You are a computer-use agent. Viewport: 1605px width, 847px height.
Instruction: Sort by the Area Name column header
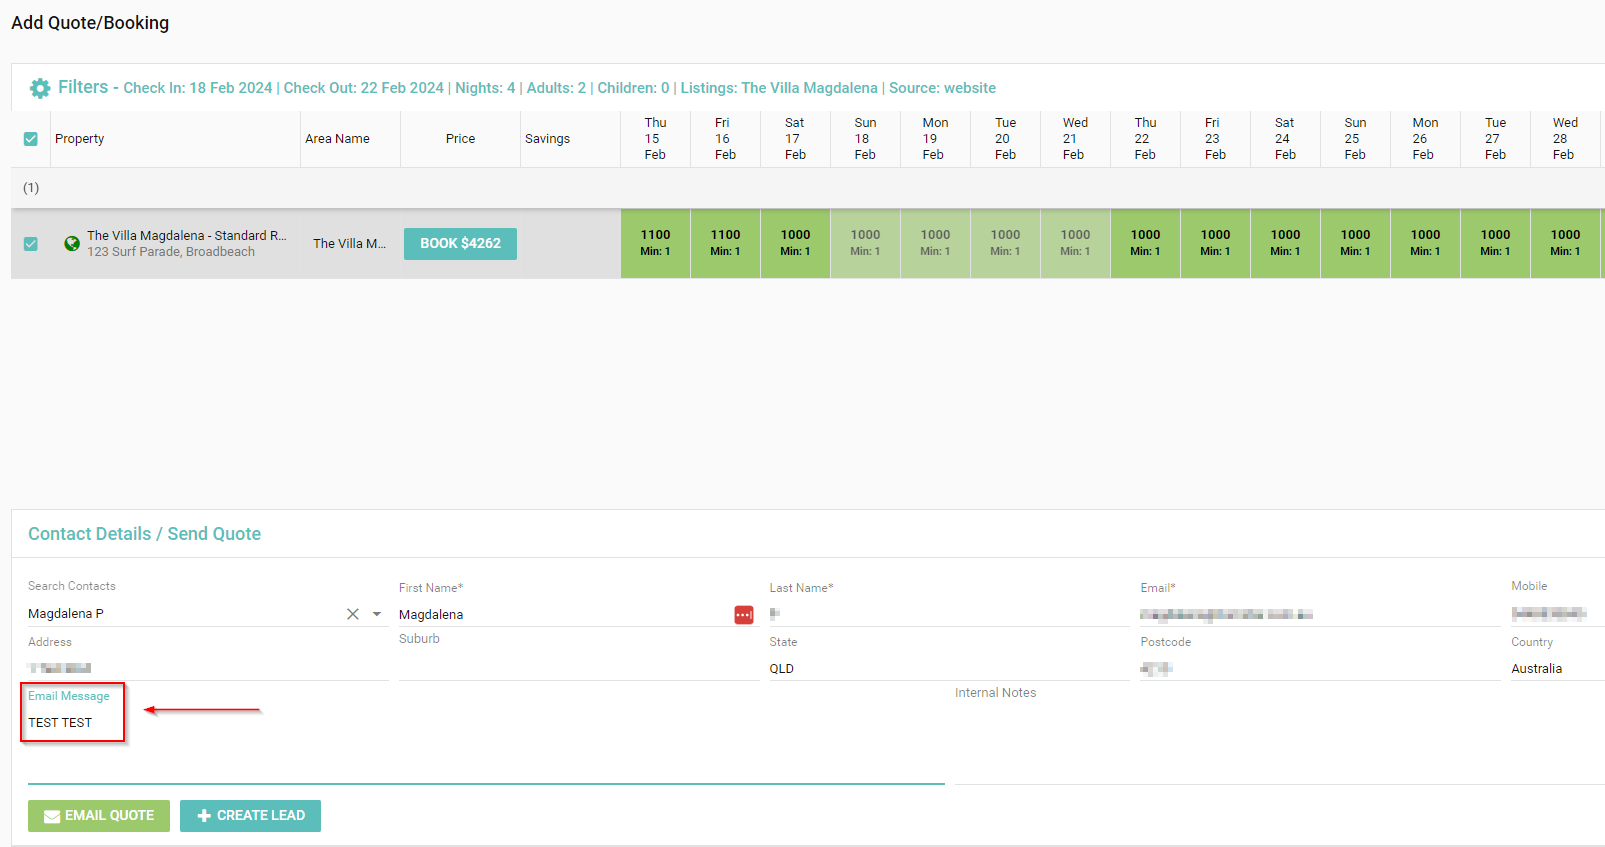pyautogui.click(x=337, y=139)
